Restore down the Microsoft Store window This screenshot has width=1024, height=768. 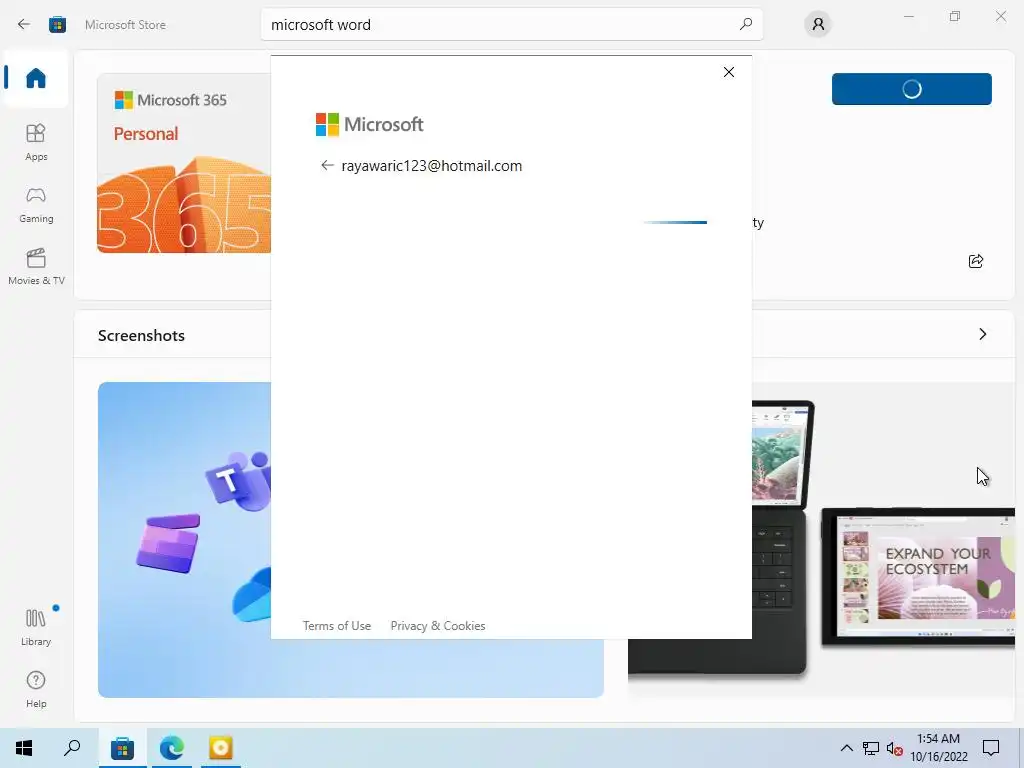[955, 16]
